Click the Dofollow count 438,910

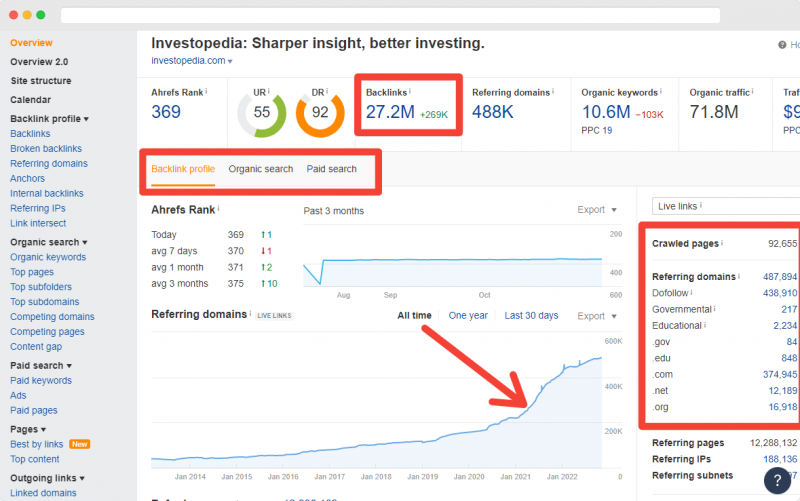click(x=780, y=293)
